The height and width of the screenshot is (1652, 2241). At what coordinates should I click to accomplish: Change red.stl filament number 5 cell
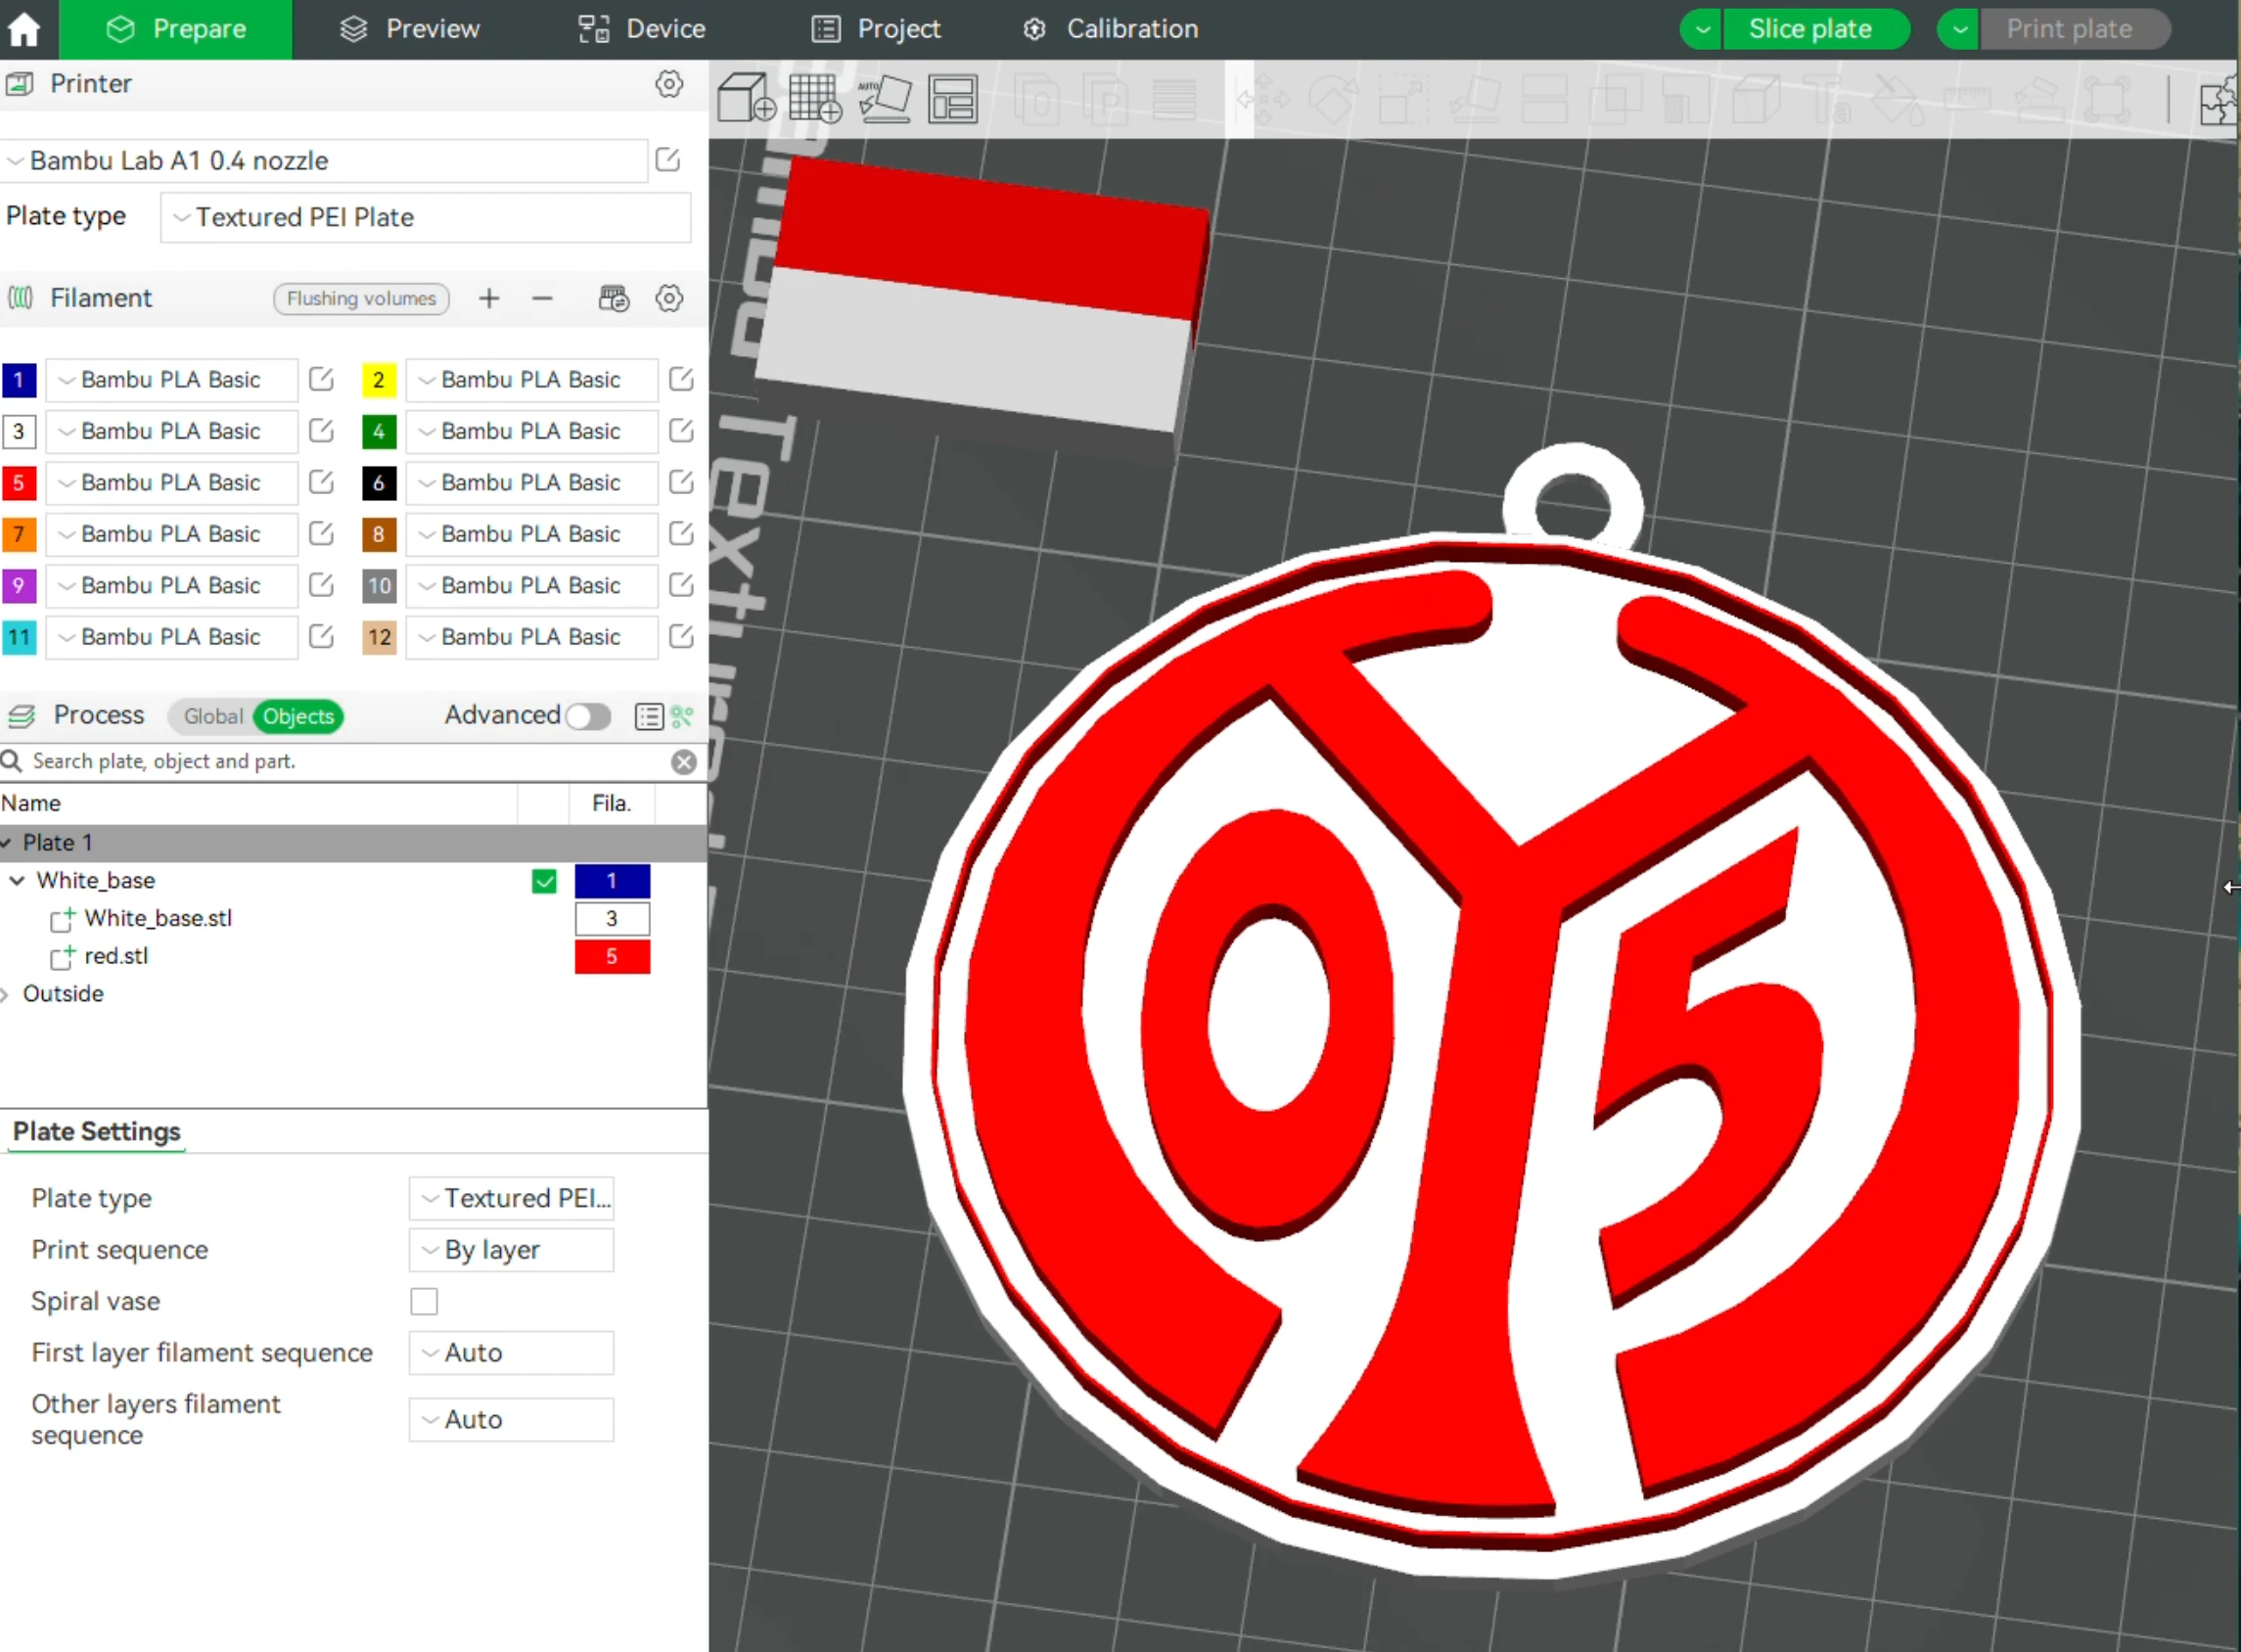click(612, 957)
